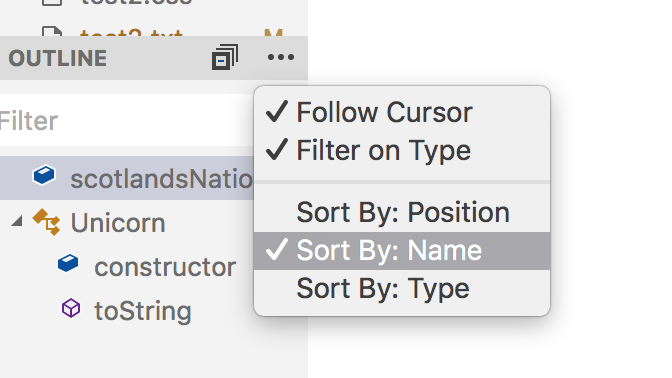Screen dimensions: 672x378
Task: Click the M modified badge in file list
Action: point(273,33)
